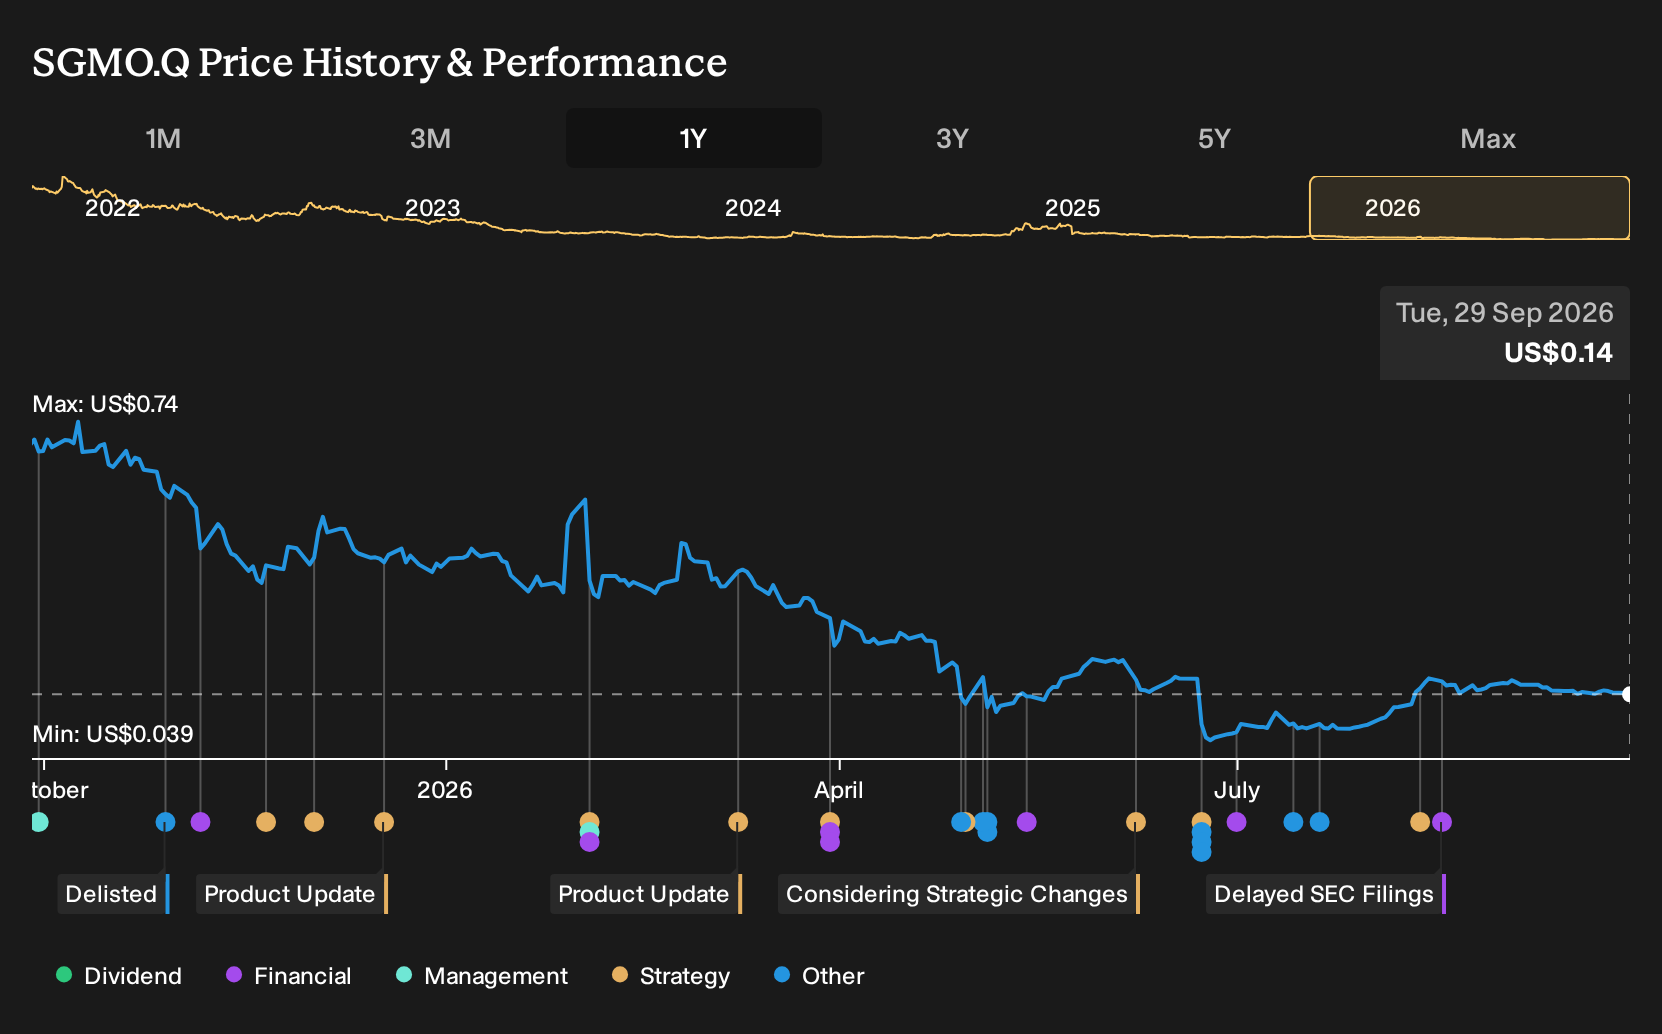Screen dimensions: 1662x1034
Task: Click the last orange Strategy dot after July
Action: (1420, 822)
